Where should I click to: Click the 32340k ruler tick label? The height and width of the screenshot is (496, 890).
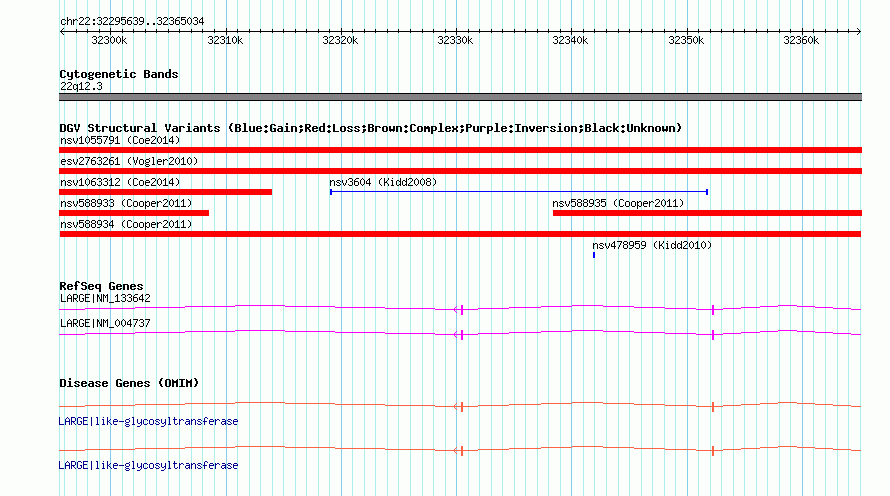(570, 40)
